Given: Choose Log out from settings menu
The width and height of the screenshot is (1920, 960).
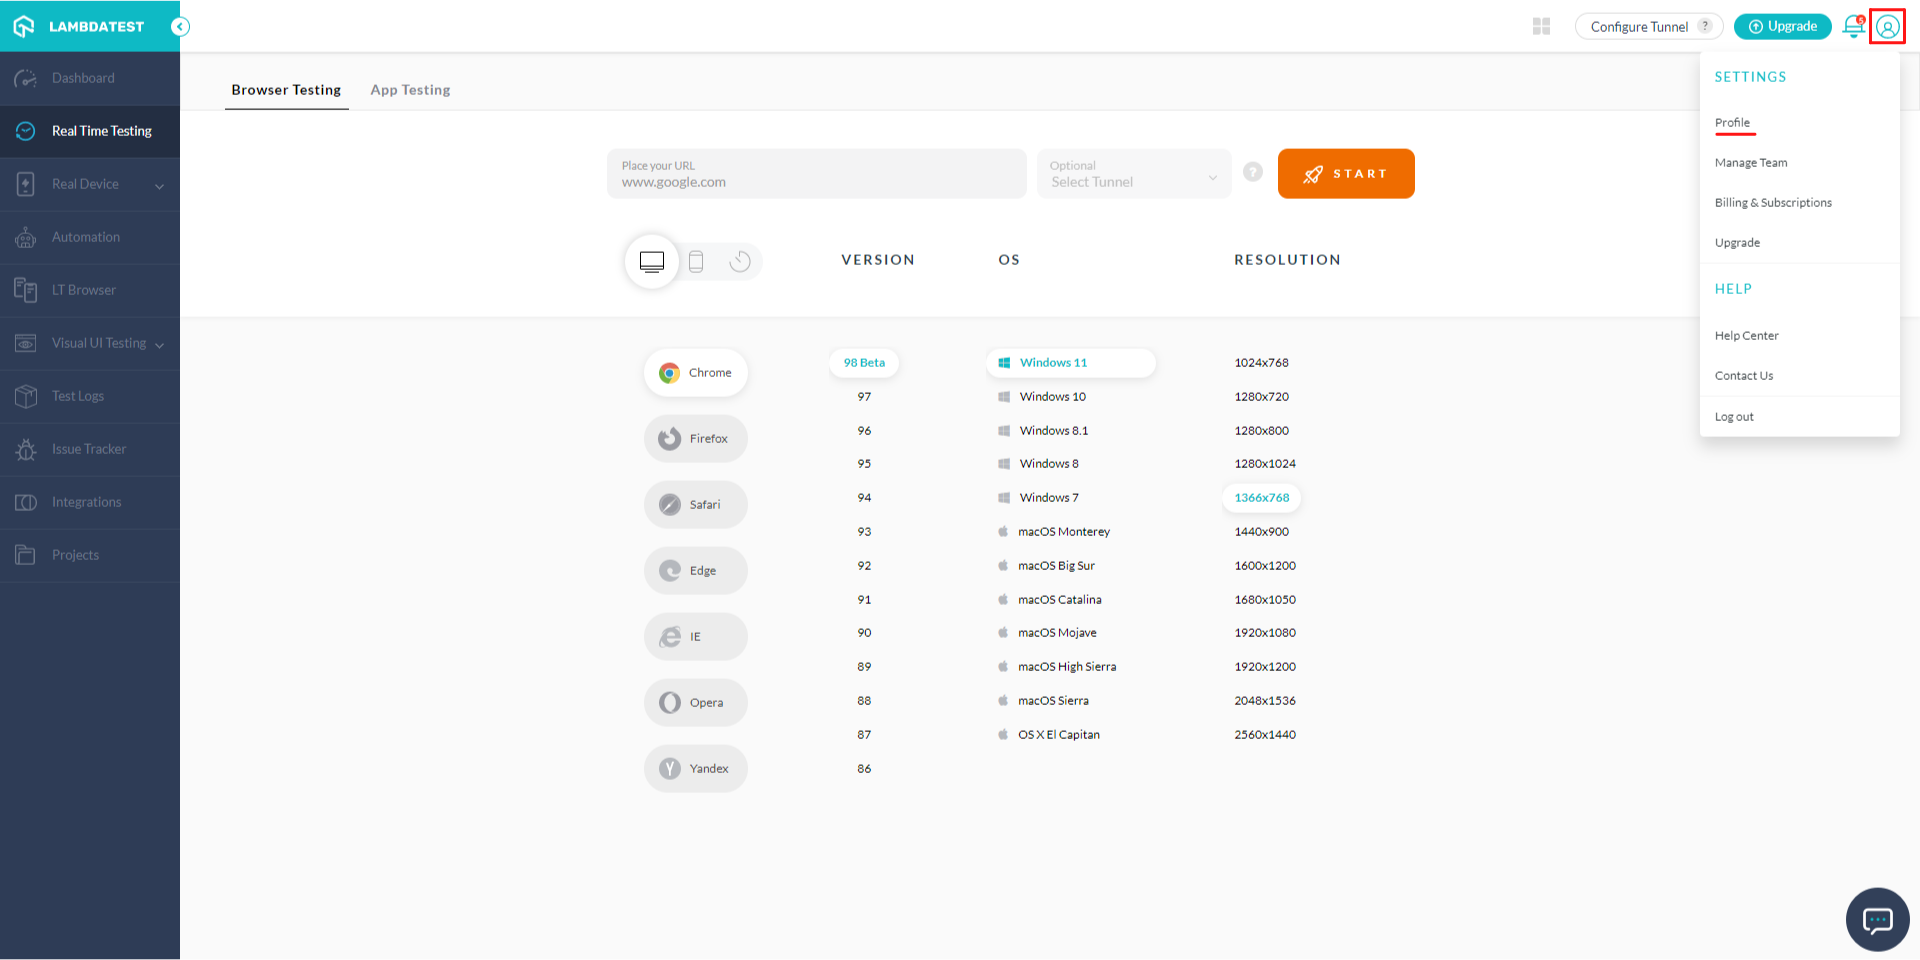Looking at the screenshot, I should 1734,417.
